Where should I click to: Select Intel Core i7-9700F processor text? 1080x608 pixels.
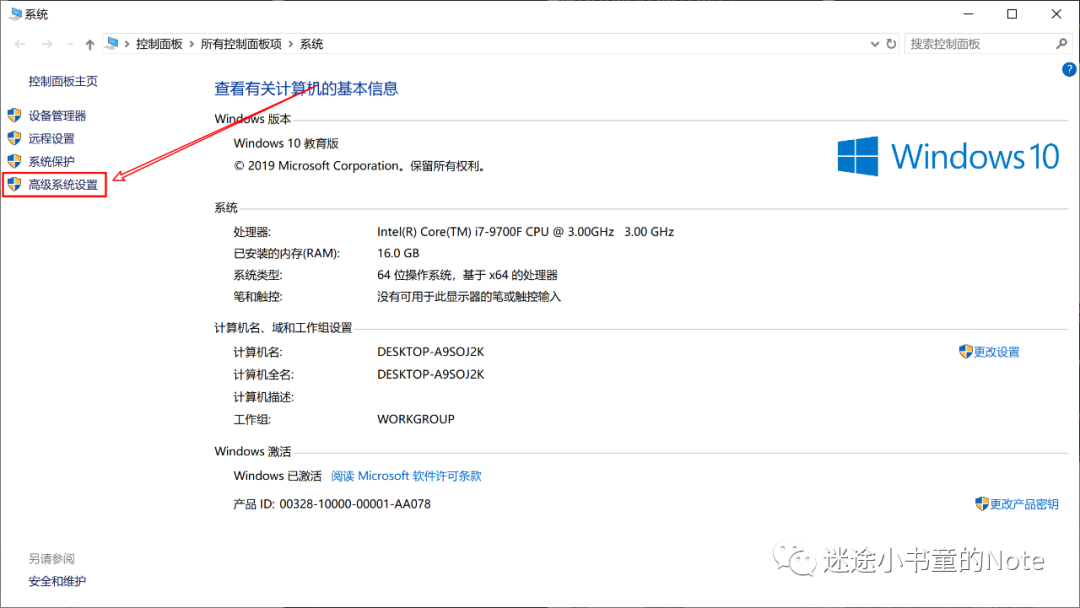pos(526,232)
